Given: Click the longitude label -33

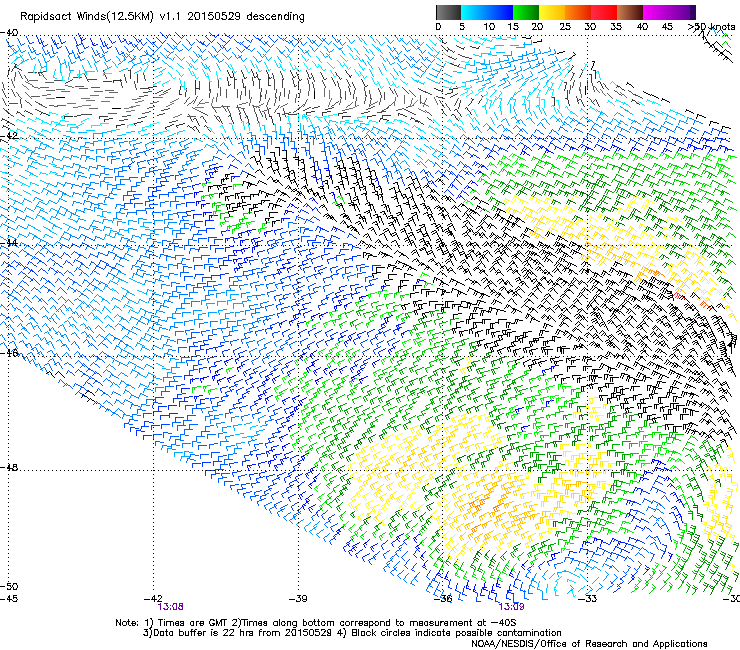Looking at the screenshot, I should tap(587, 599).
